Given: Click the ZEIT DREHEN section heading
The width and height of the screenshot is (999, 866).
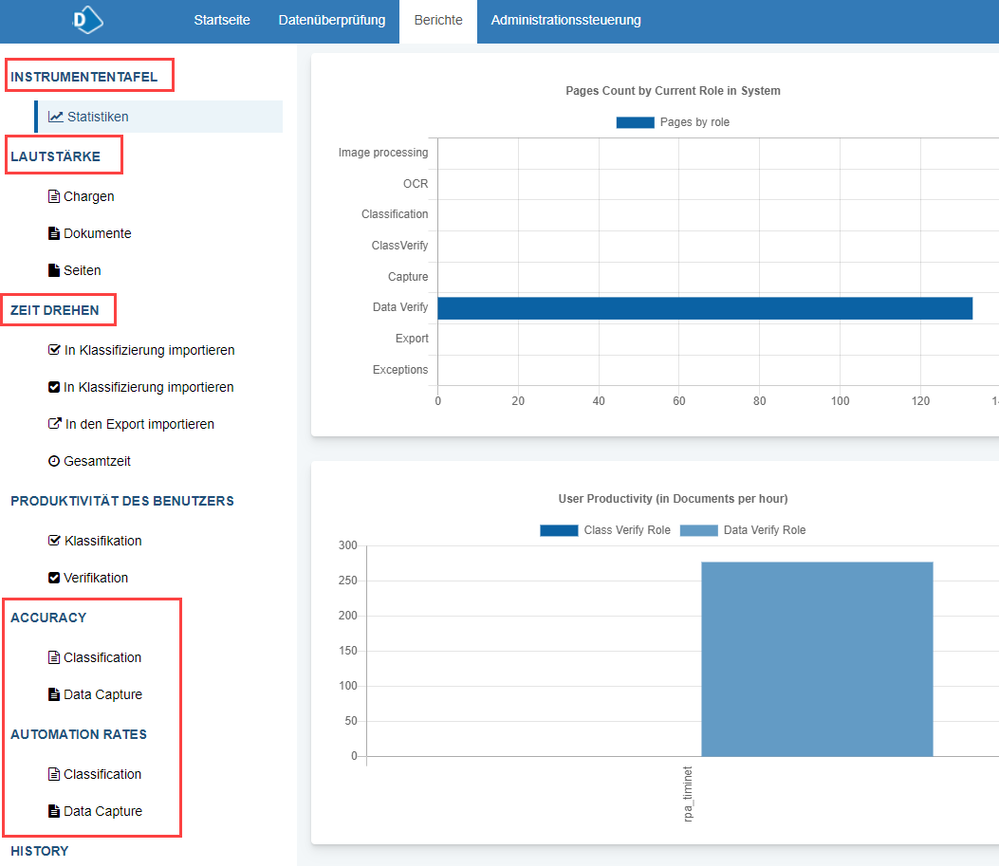Looking at the screenshot, I should [55, 310].
